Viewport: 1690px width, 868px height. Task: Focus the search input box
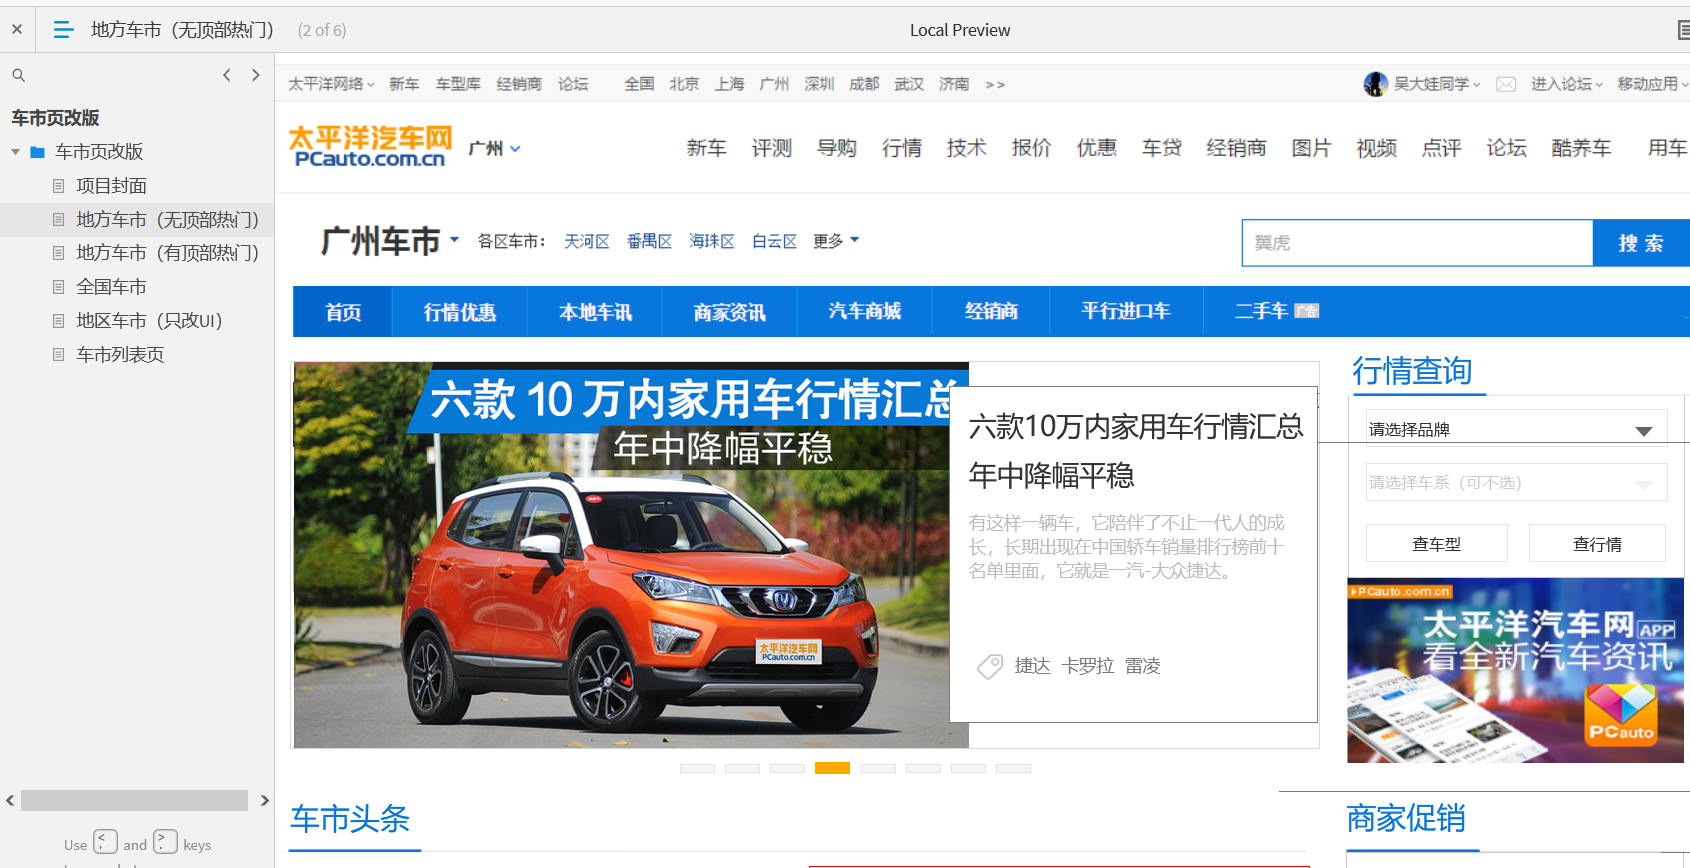1417,243
